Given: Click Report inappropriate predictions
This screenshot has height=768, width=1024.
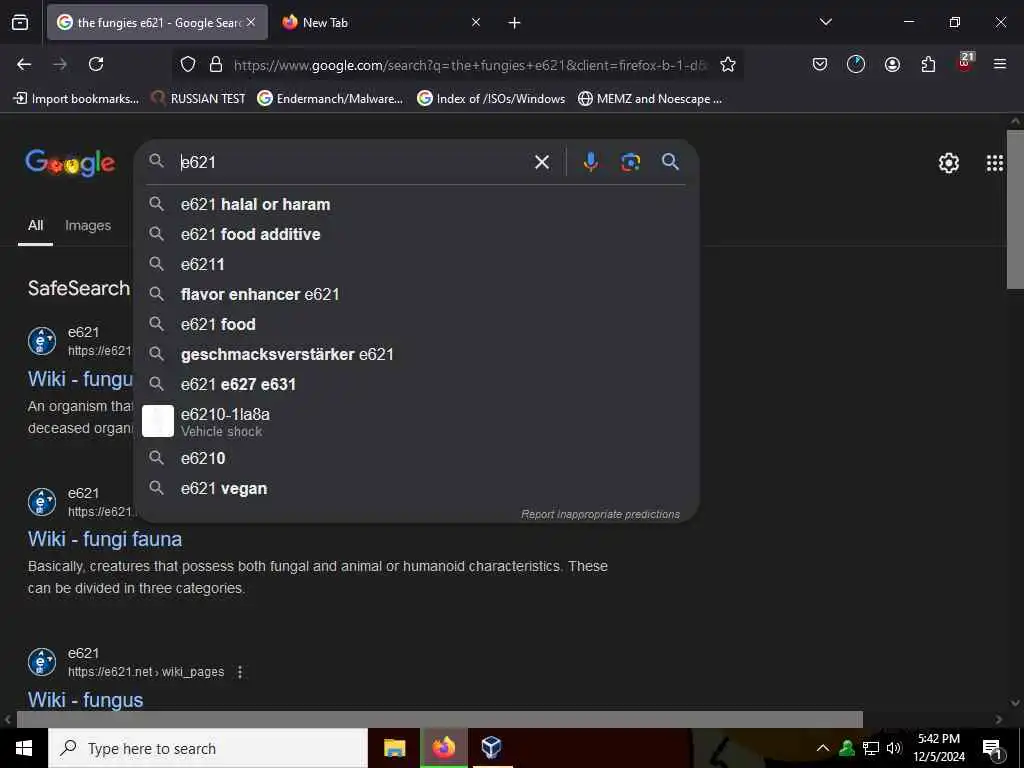Looking at the screenshot, I should click(600, 515).
